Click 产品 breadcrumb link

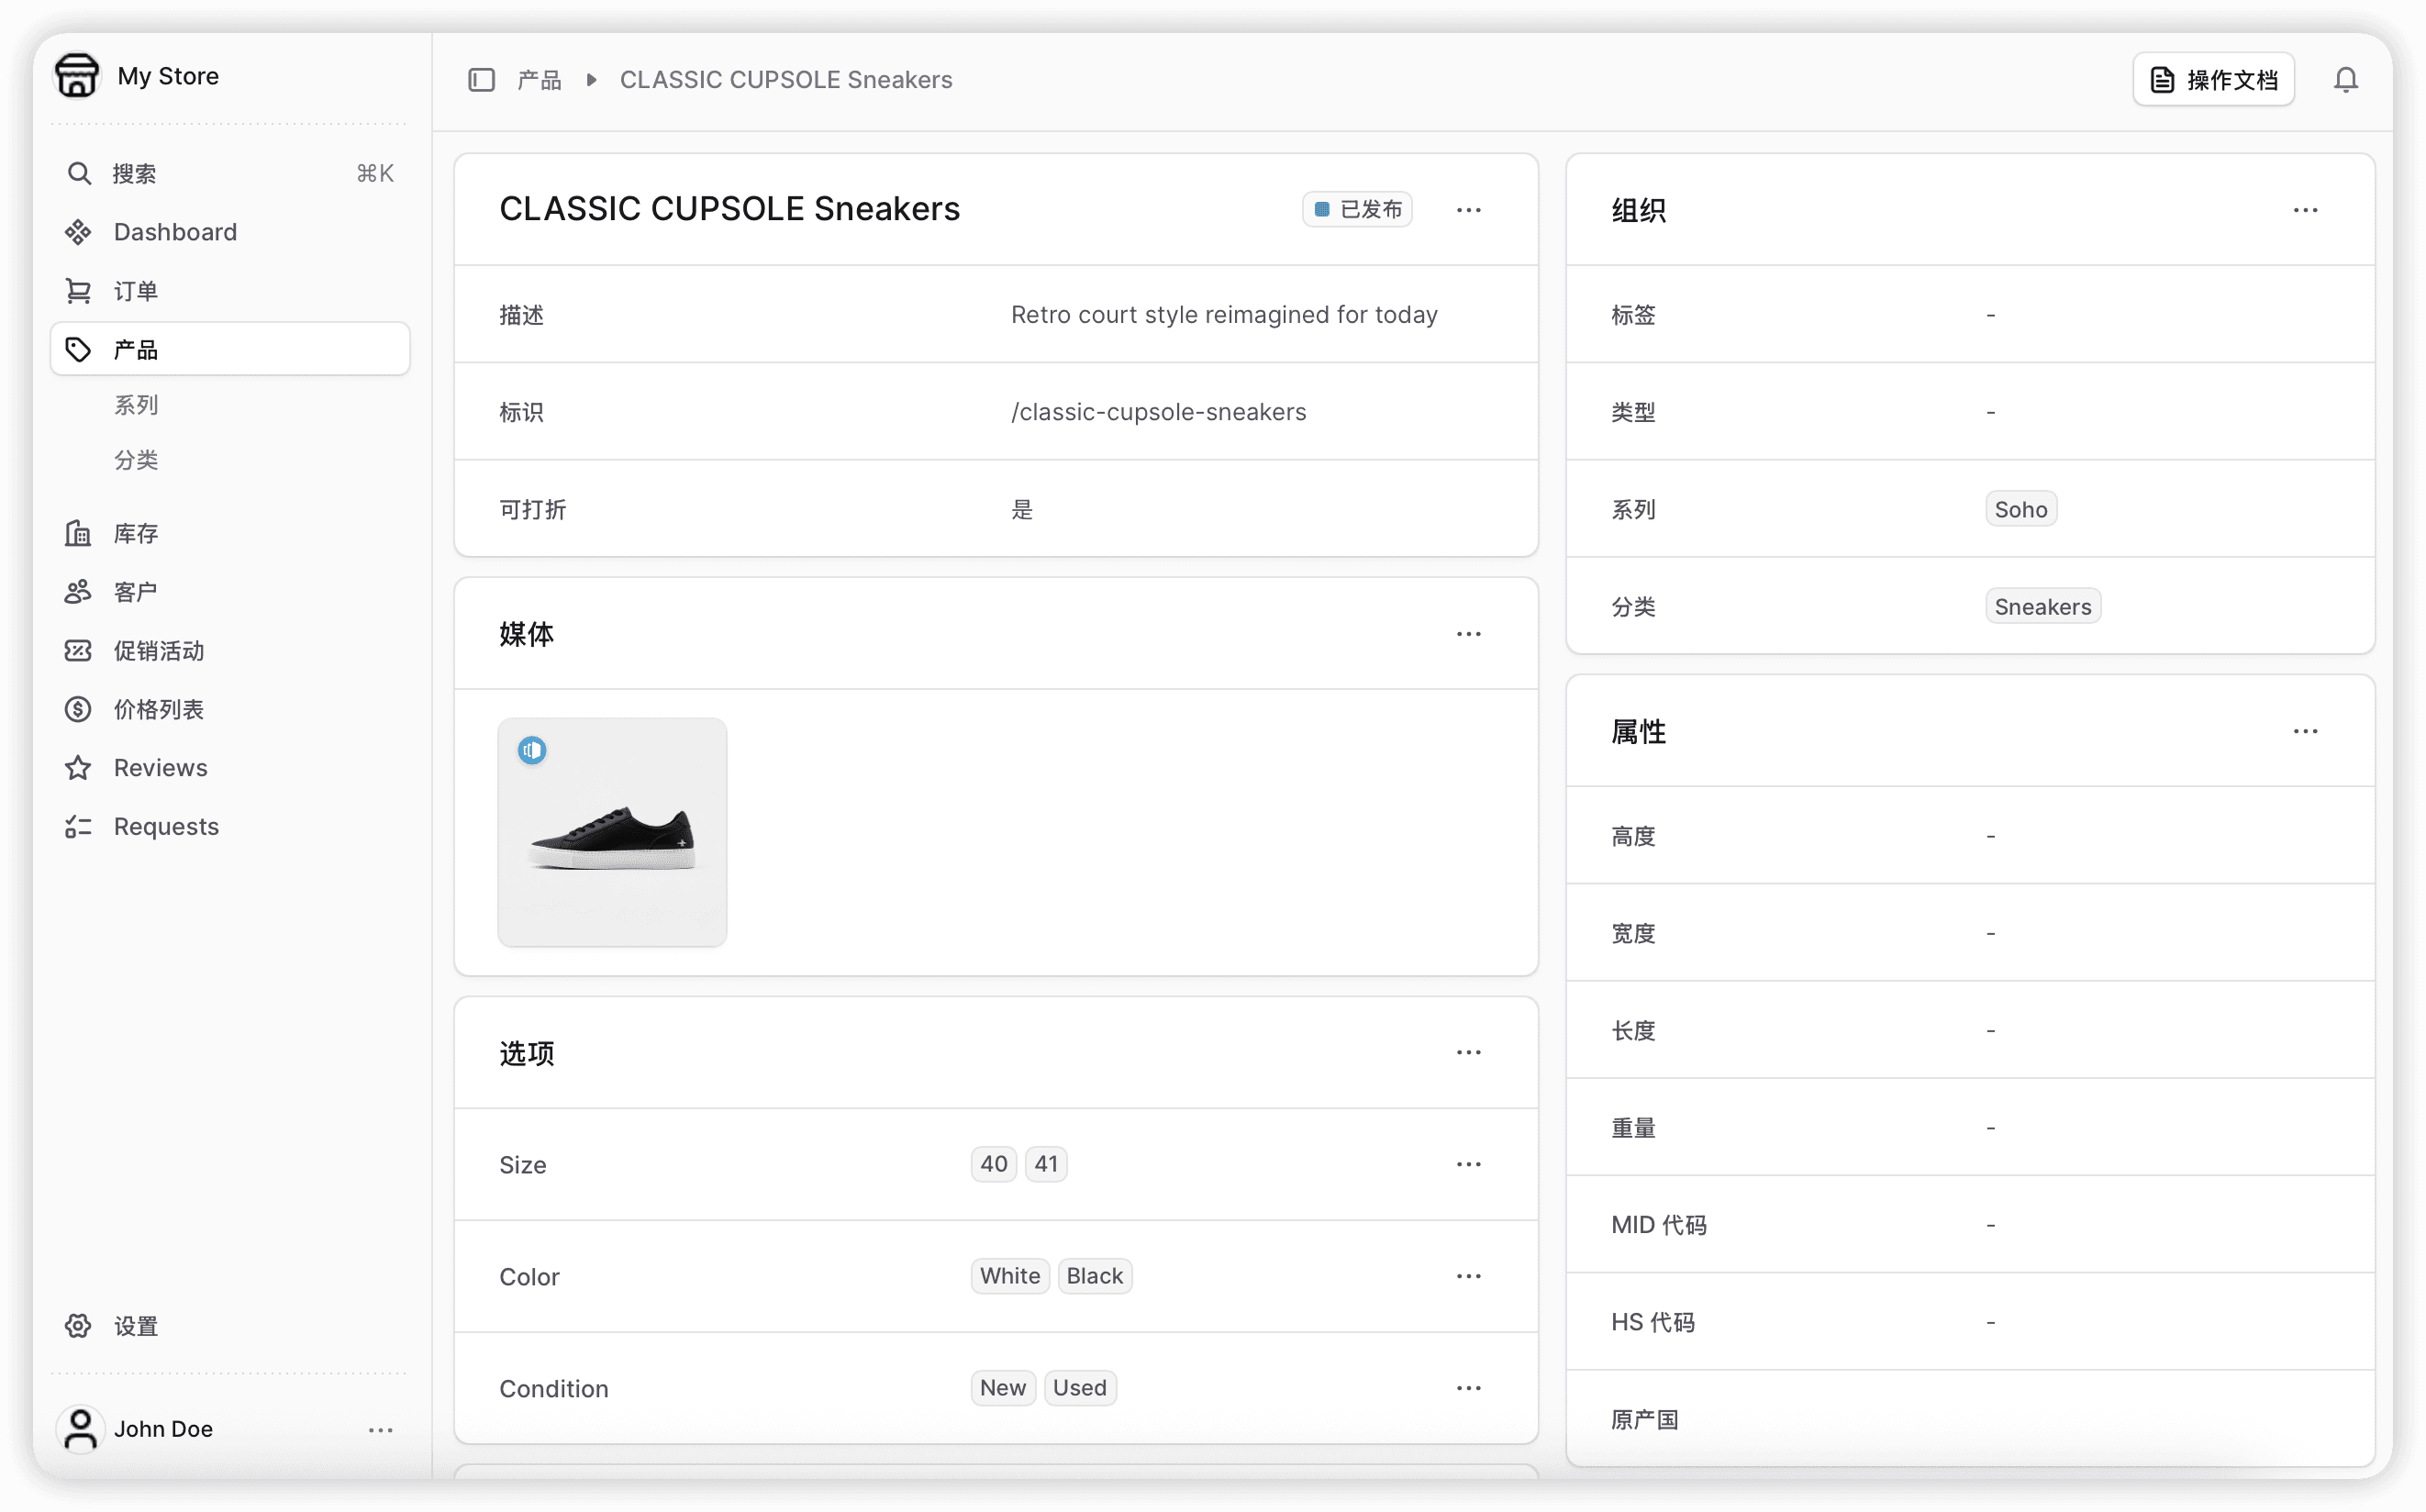tap(539, 80)
